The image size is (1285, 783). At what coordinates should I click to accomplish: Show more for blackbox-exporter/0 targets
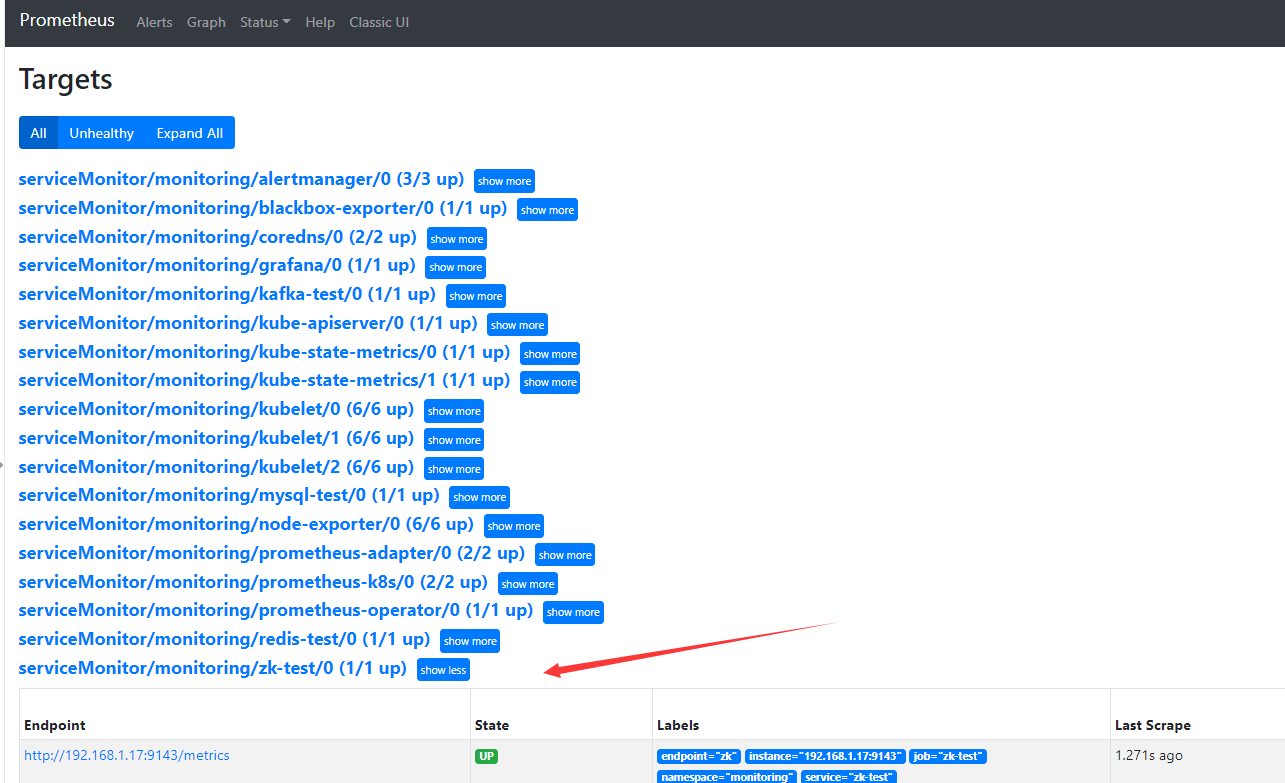[547, 210]
